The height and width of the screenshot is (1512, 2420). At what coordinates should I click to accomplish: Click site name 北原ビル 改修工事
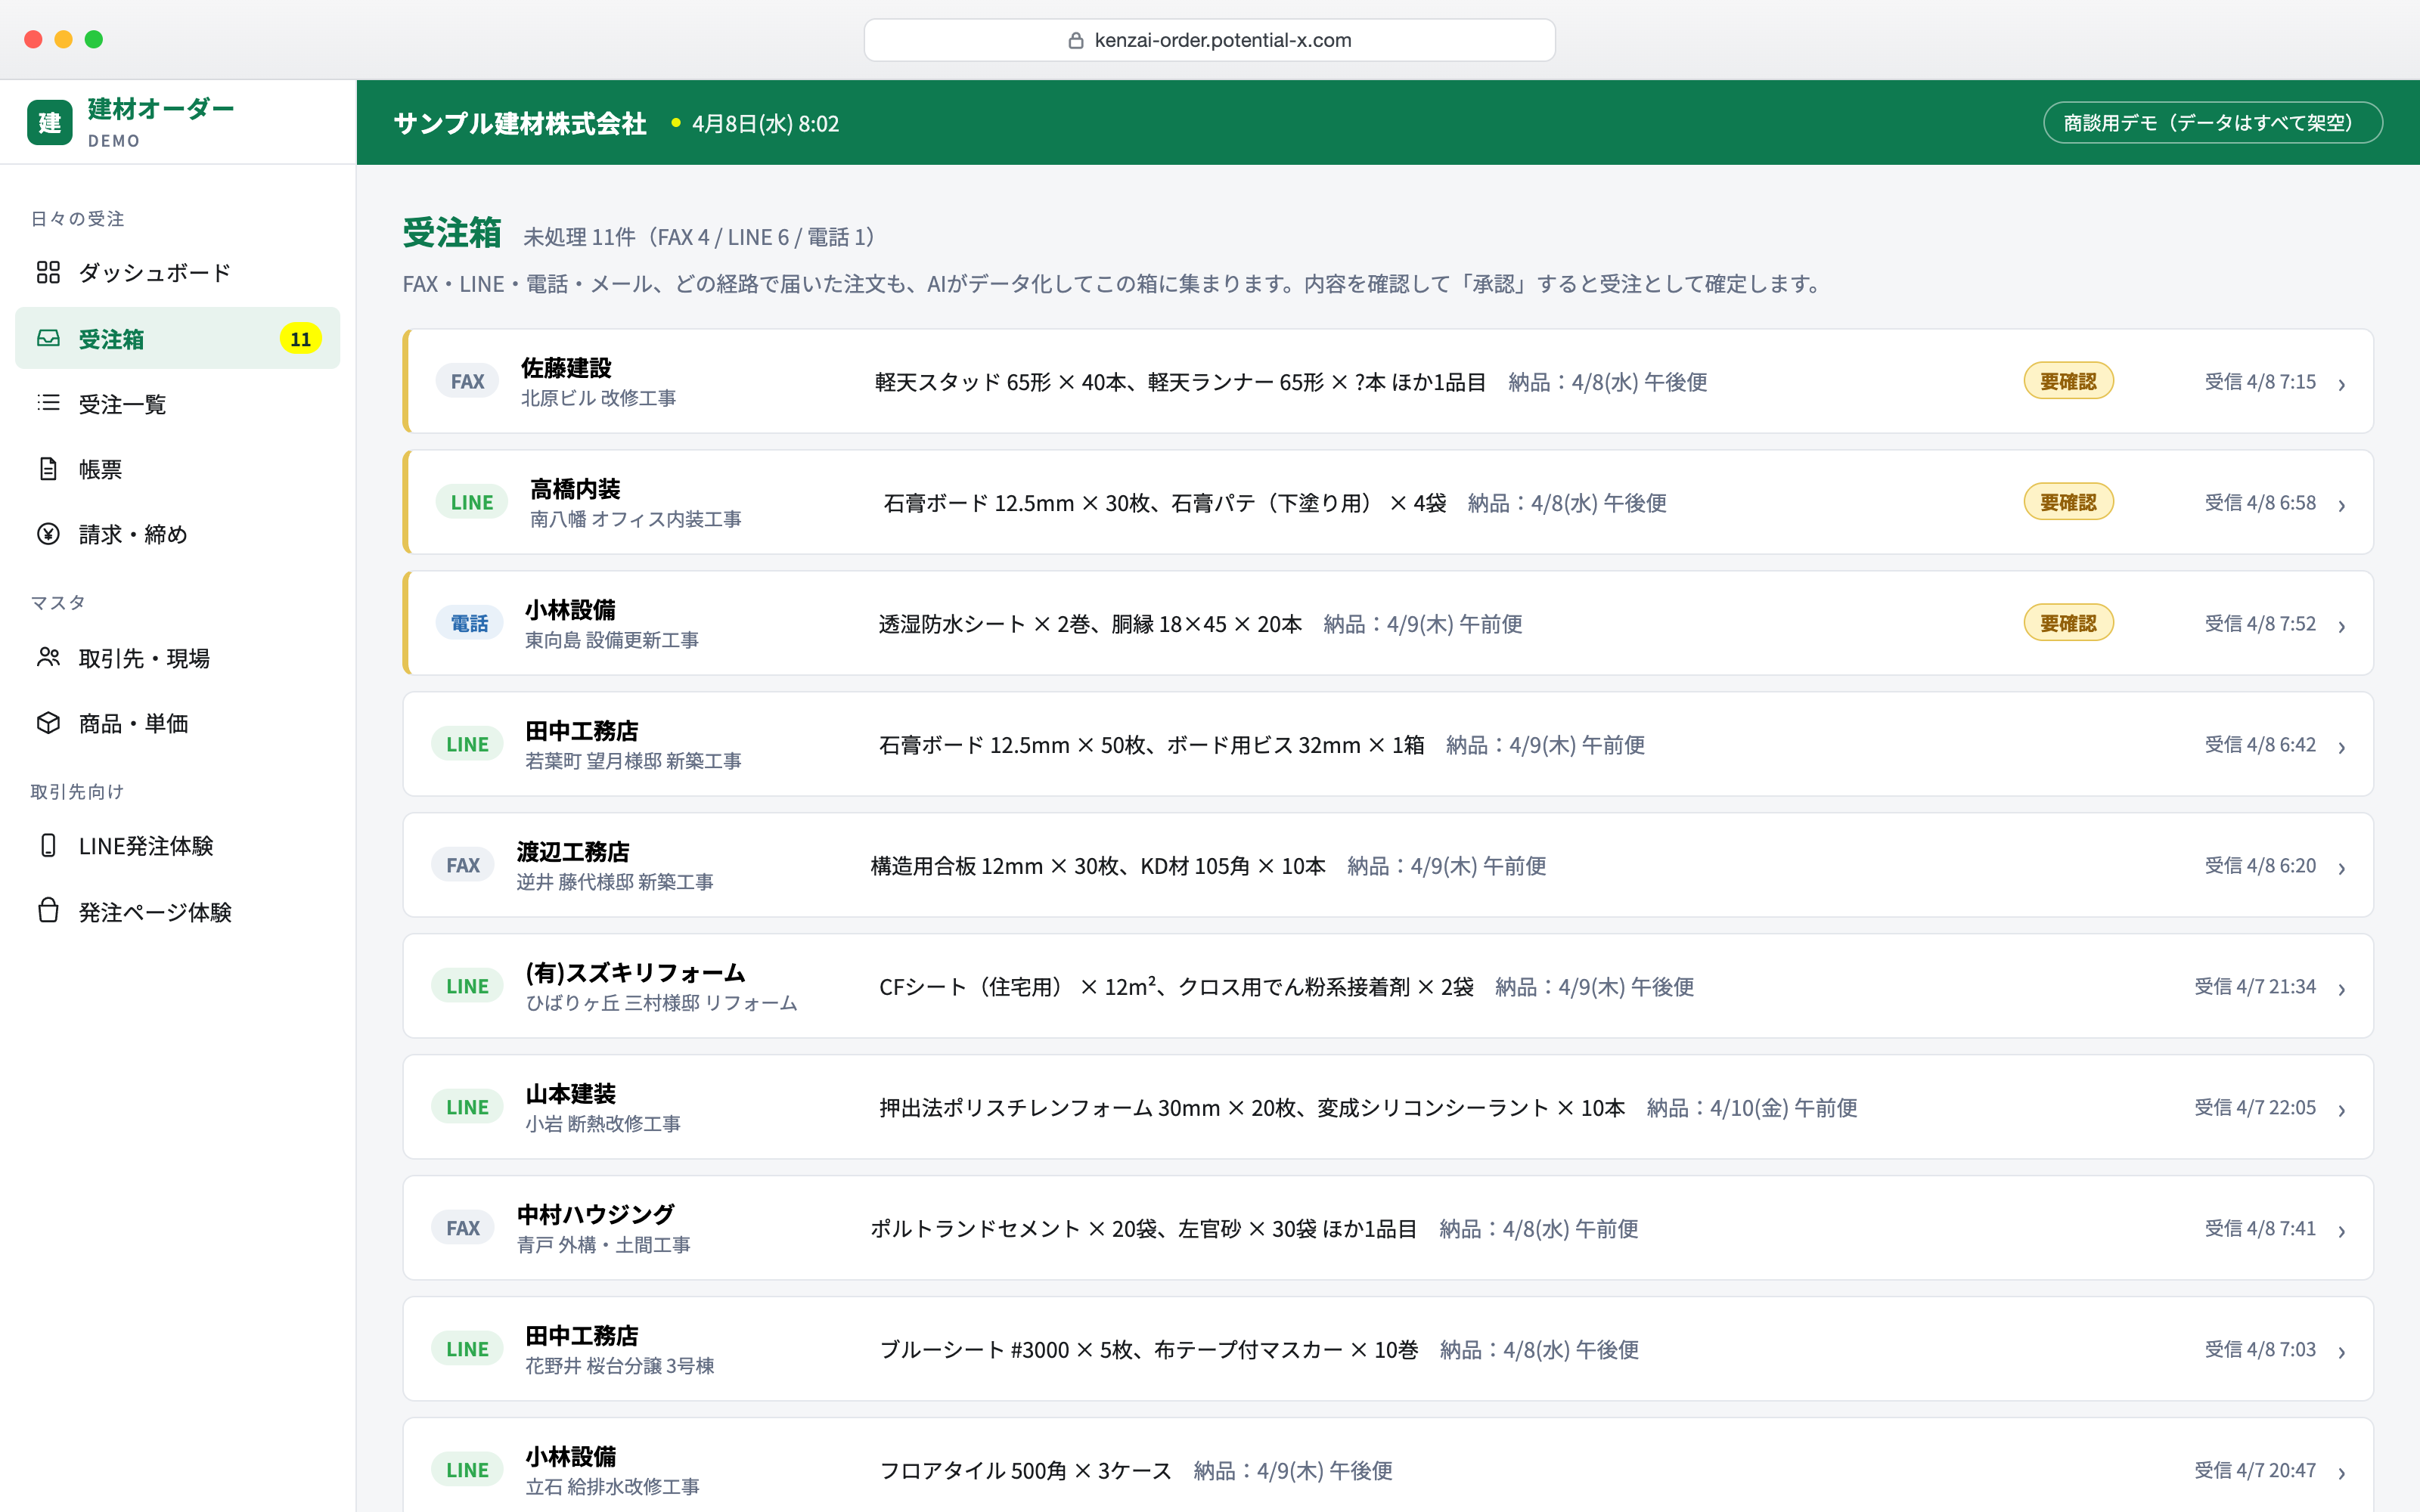click(x=598, y=398)
